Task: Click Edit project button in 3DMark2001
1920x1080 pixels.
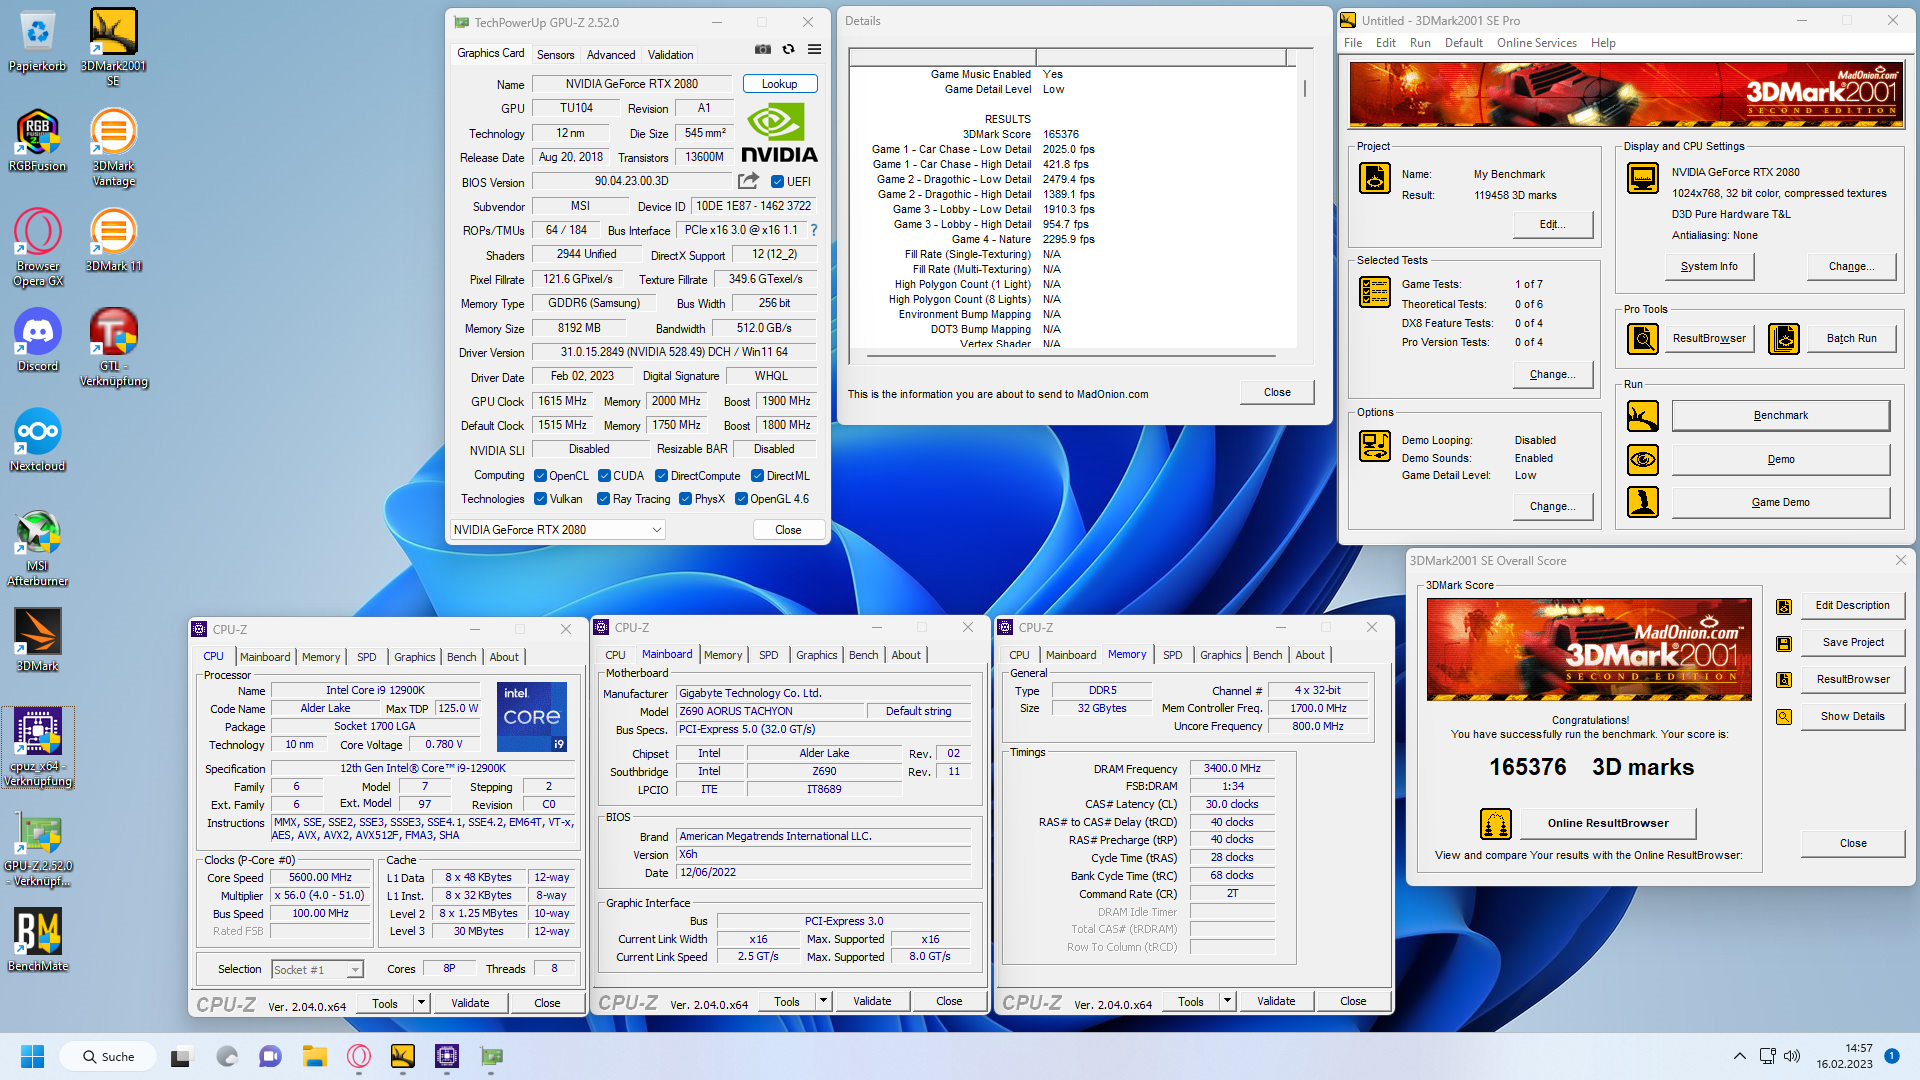Action: pos(1552,224)
